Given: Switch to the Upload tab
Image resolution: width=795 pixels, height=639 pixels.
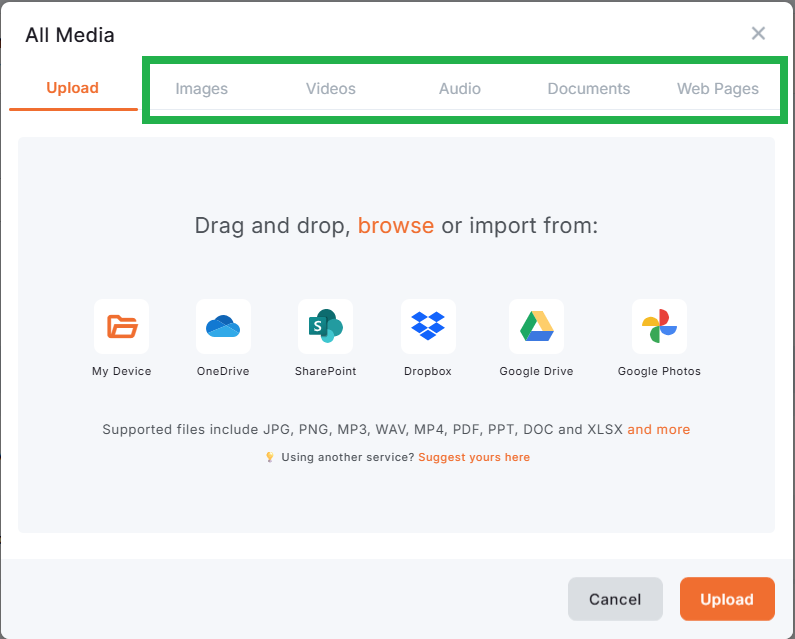Looking at the screenshot, I should pyautogui.click(x=72, y=88).
